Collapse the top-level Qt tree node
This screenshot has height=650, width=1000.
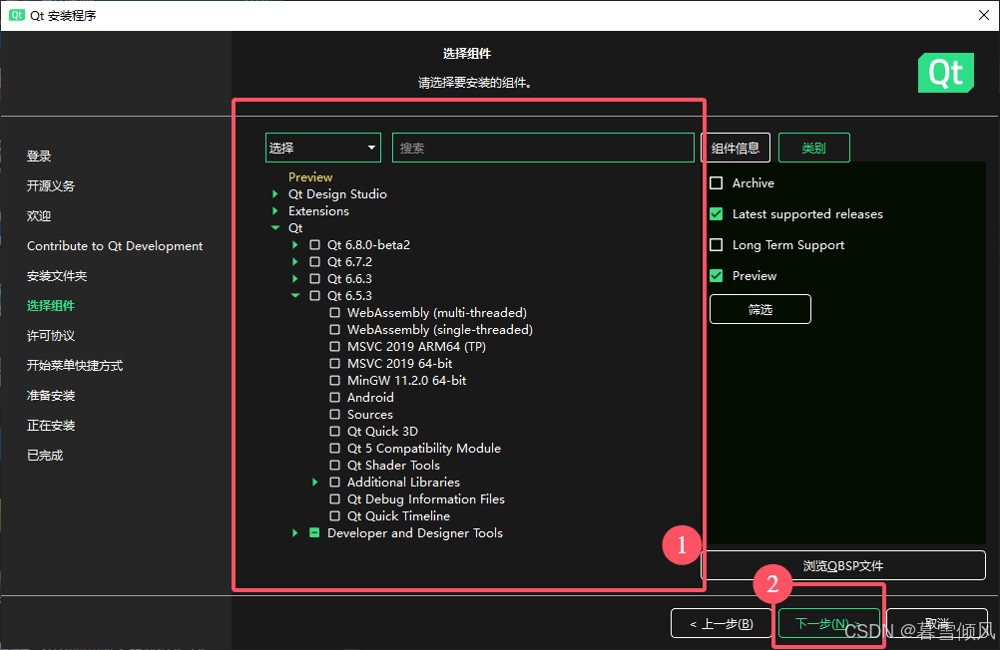click(x=275, y=228)
